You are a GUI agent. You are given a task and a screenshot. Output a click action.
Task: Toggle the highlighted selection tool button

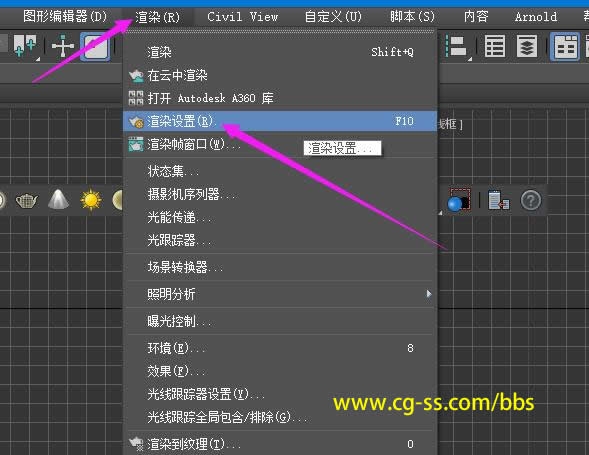click(95, 47)
